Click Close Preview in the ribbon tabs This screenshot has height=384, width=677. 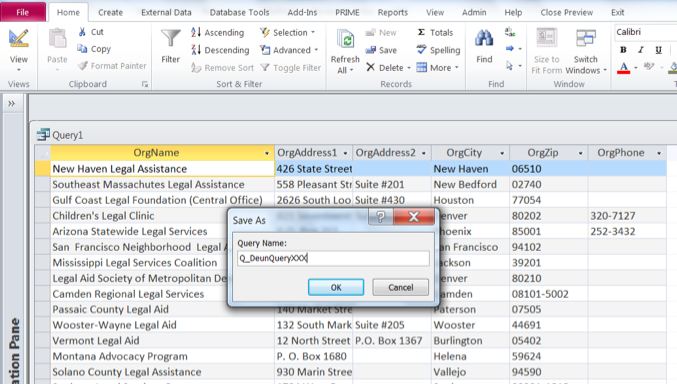click(566, 13)
